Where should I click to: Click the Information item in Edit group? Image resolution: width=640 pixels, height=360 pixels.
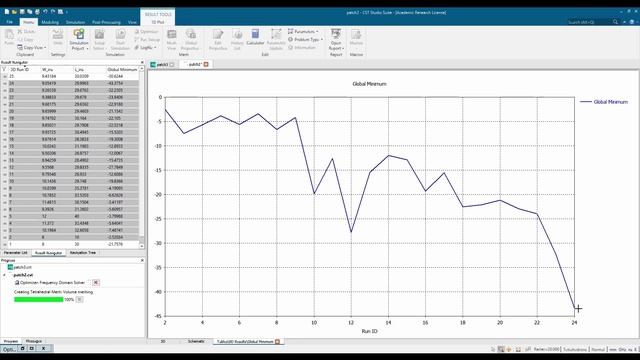[302, 47]
